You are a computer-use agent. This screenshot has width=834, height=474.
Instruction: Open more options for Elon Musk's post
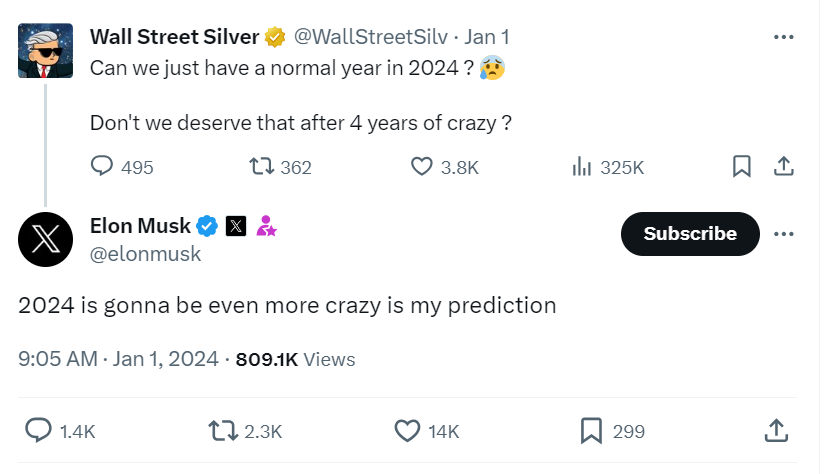click(x=785, y=234)
